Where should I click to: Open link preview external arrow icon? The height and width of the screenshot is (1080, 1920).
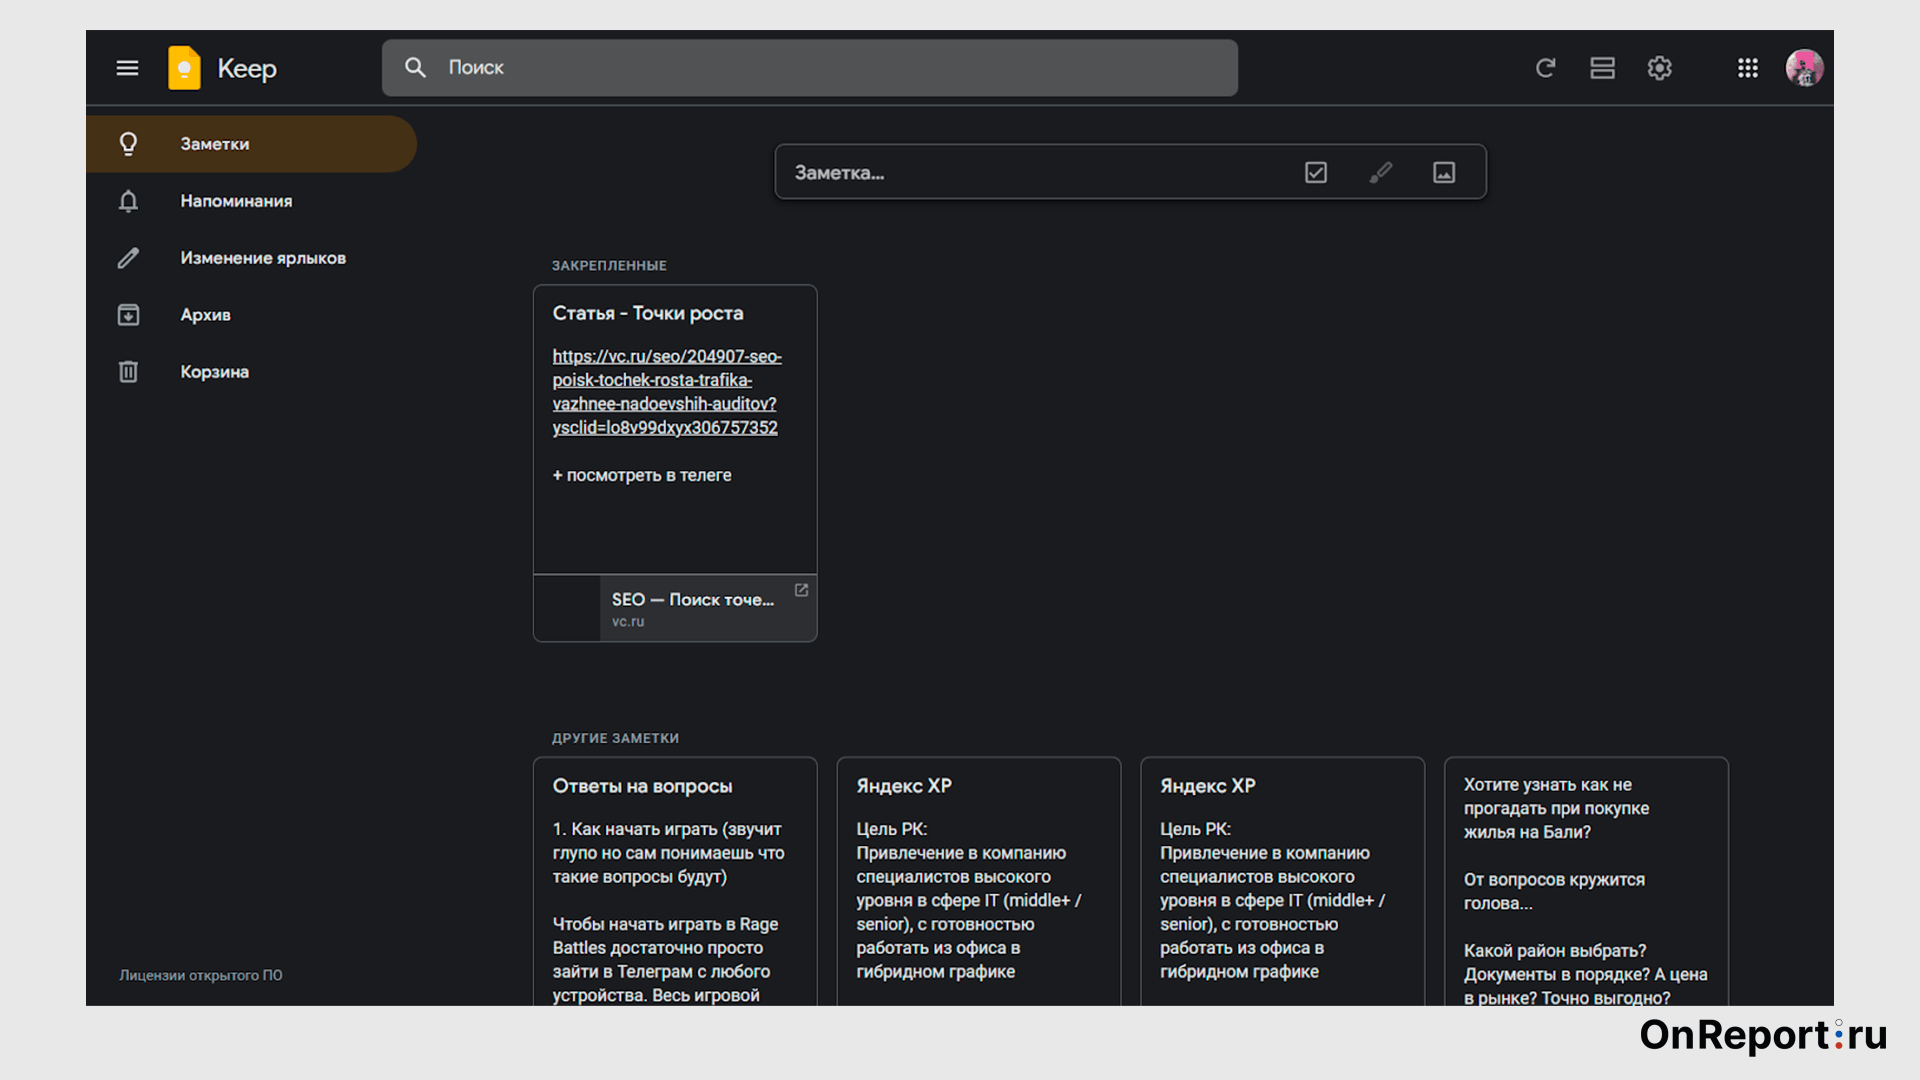801,590
